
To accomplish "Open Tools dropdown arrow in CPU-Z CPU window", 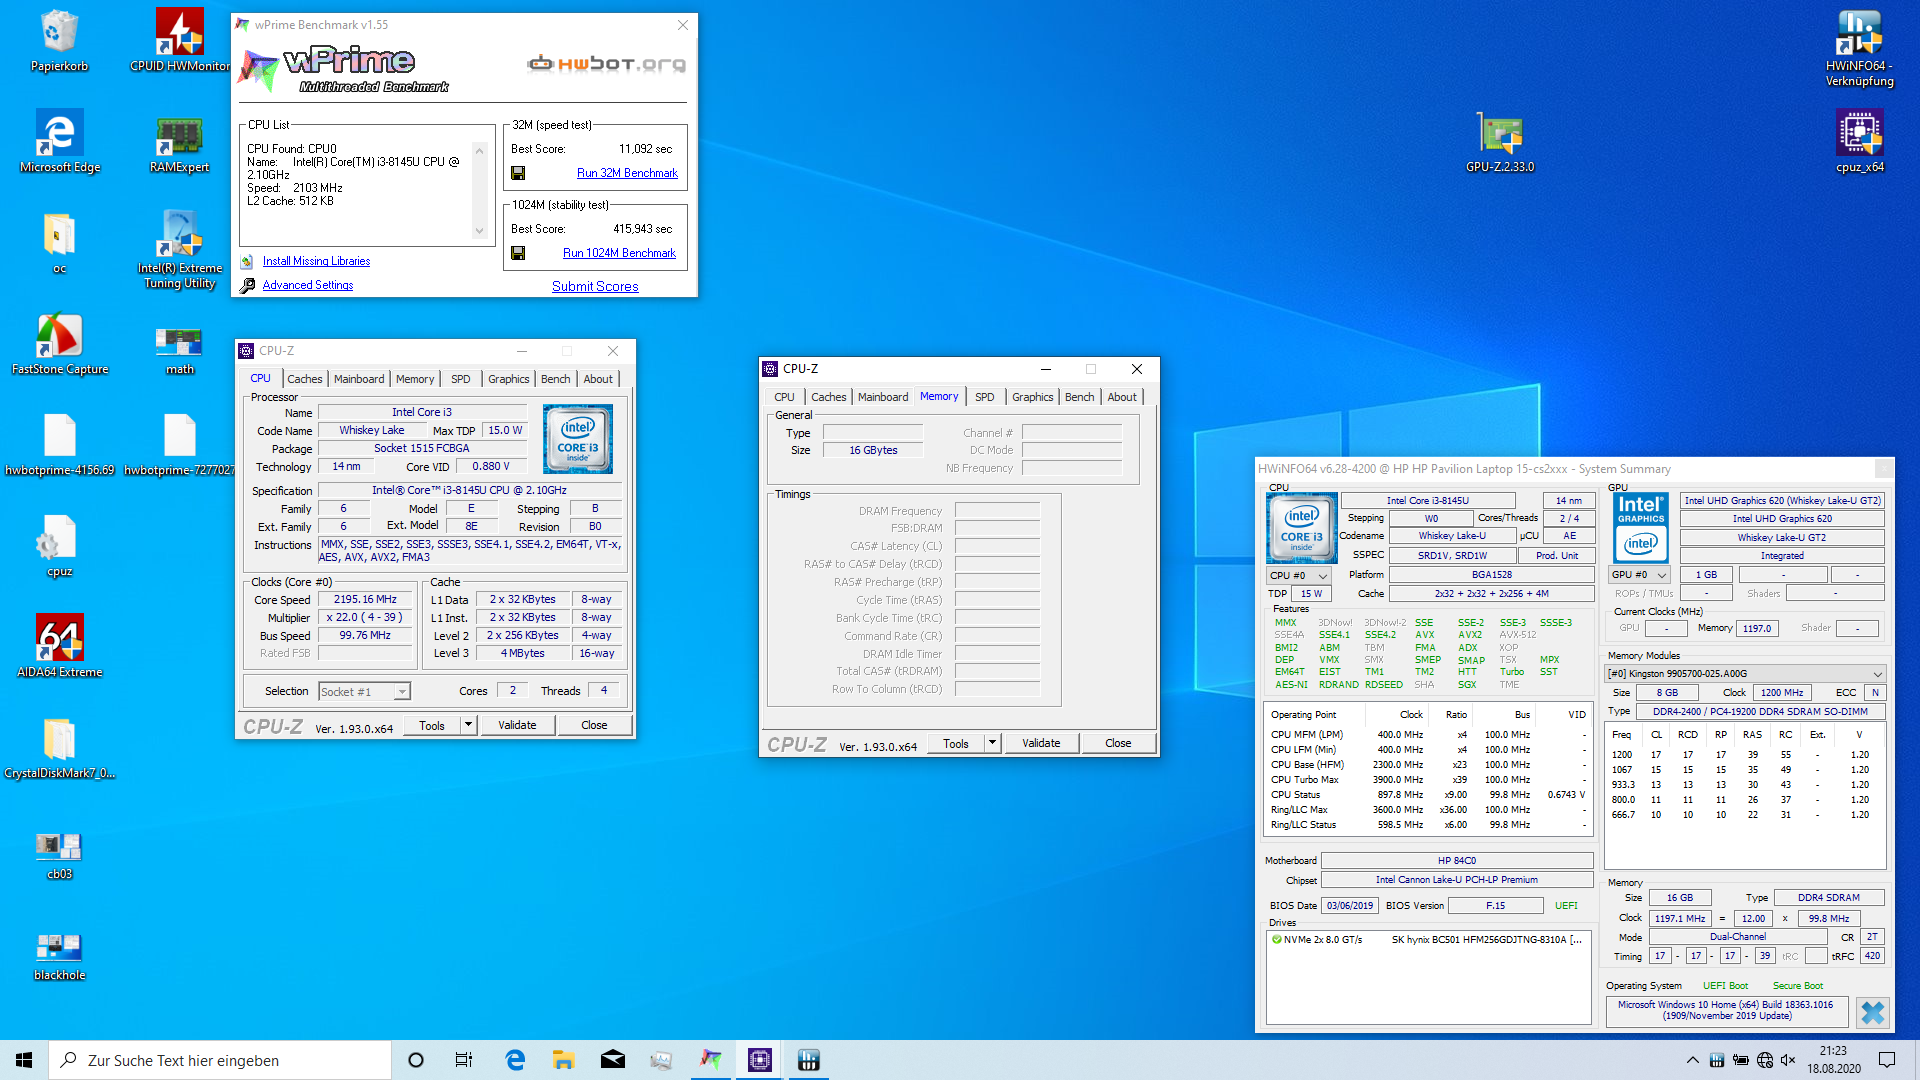I will [x=467, y=725].
